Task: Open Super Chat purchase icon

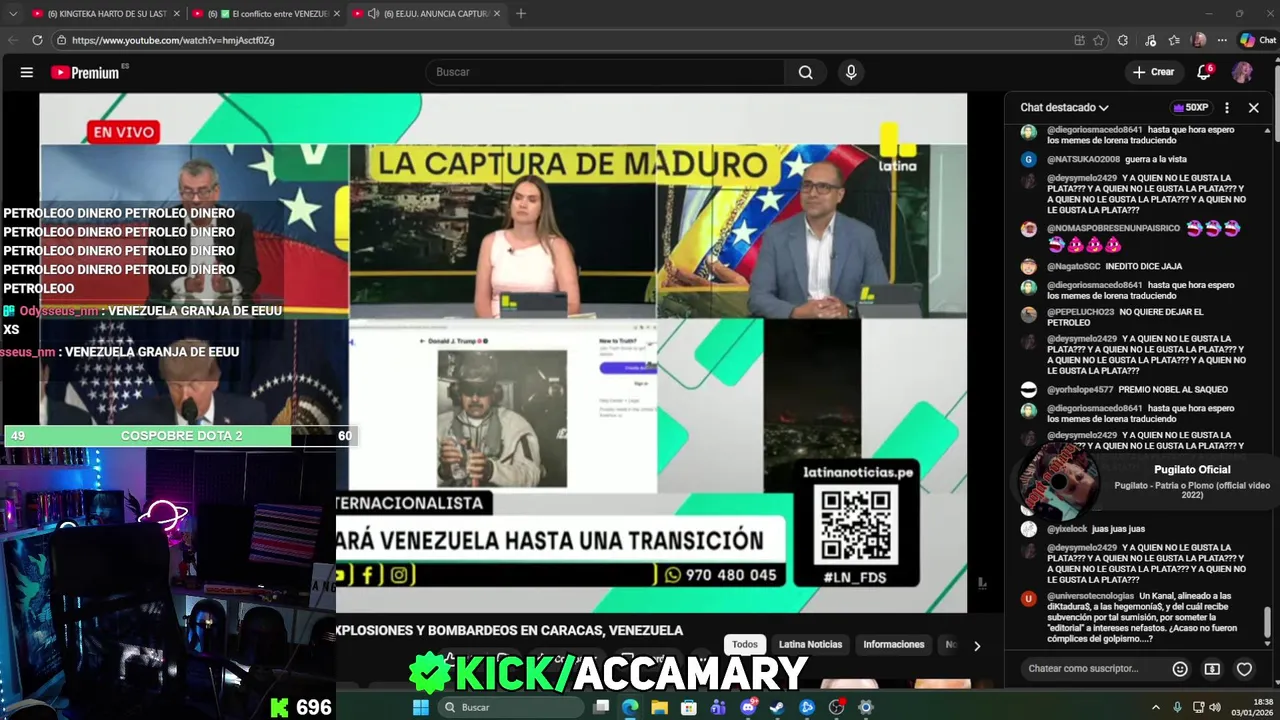Action: tap(1212, 669)
